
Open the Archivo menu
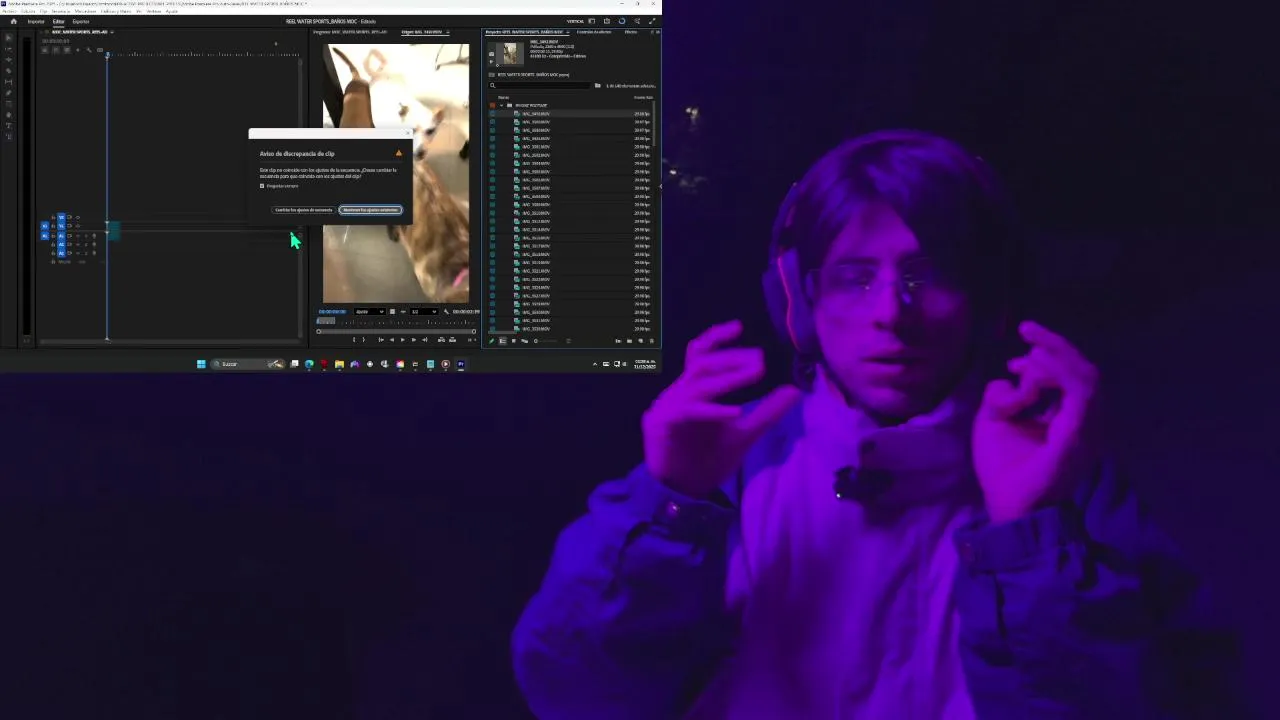click(9, 11)
